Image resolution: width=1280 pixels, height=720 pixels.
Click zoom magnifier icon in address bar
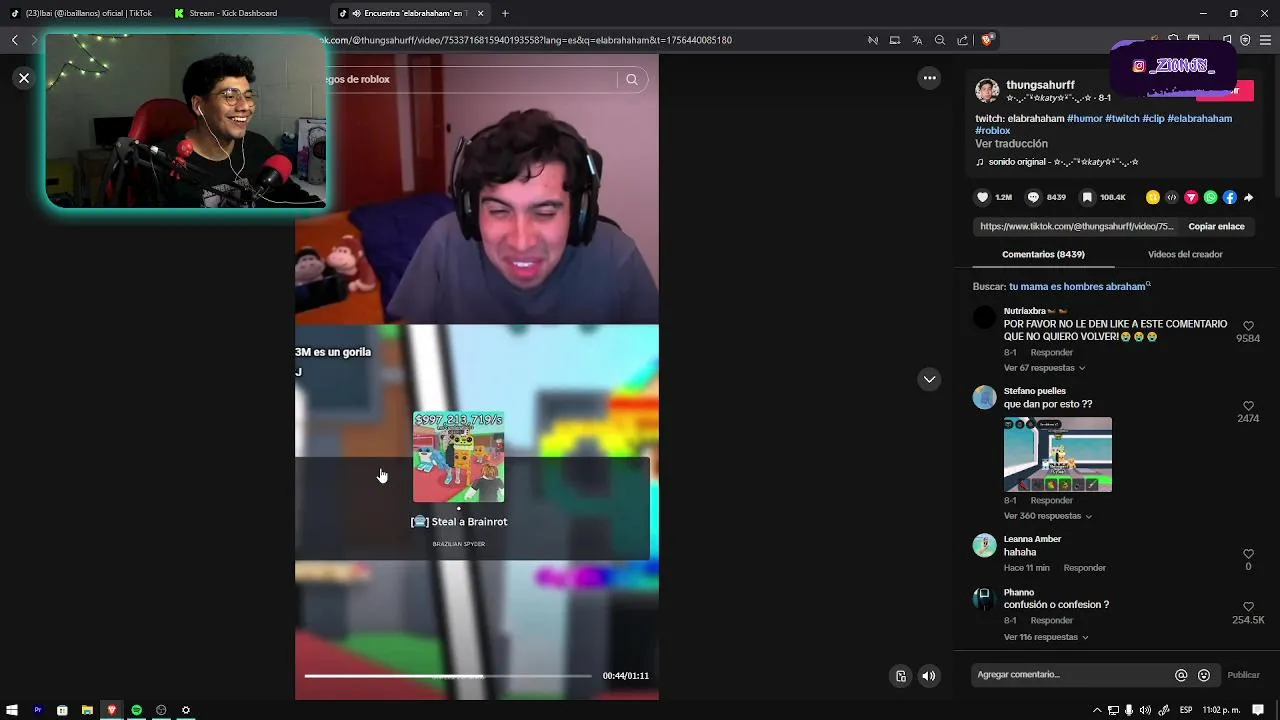940,40
